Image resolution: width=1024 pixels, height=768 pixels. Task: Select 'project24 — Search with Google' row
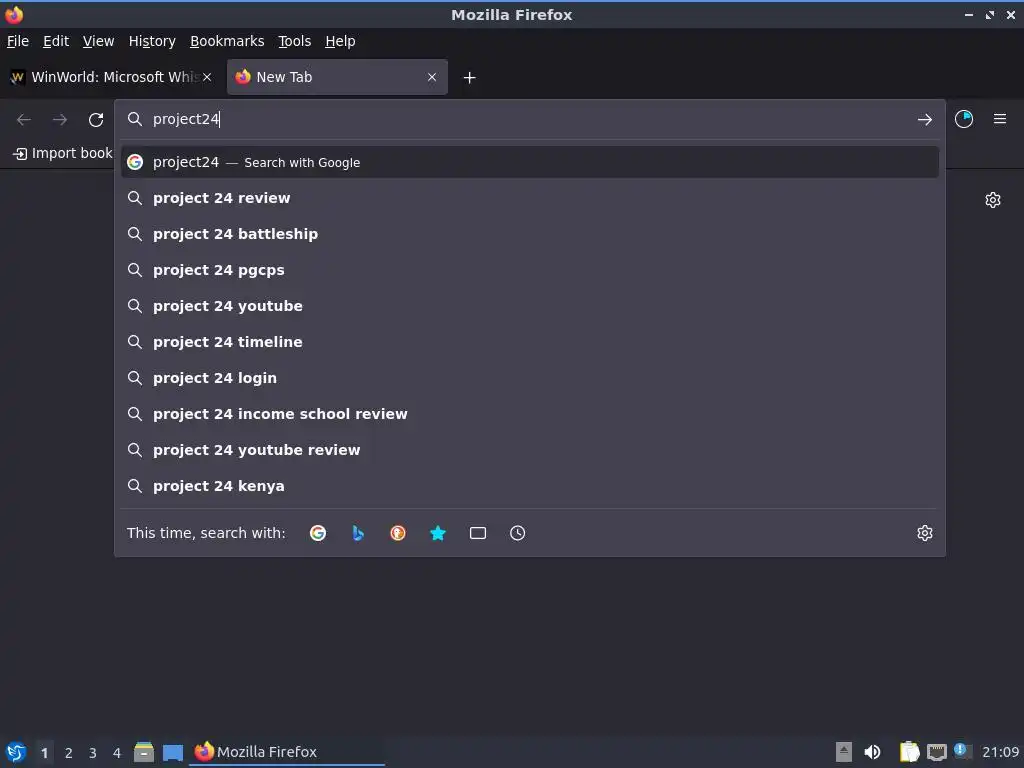pos(530,162)
